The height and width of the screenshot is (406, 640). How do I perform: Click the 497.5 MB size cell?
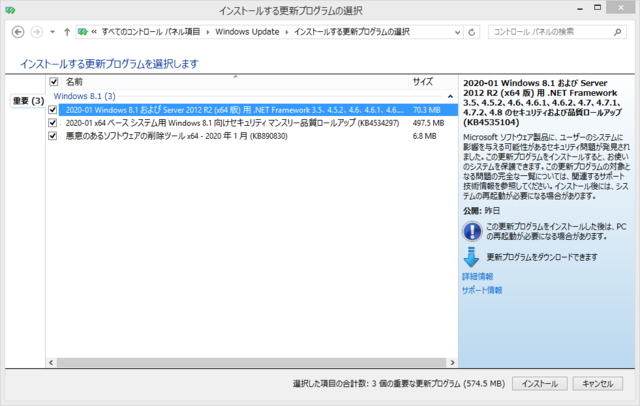428,123
